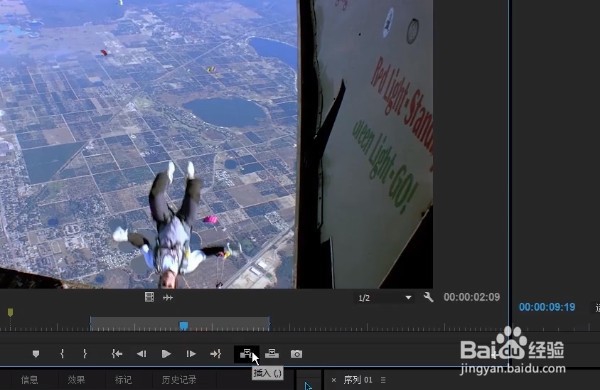Click the 00:00:02:09 duration timecode
This screenshot has width=600, height=390.
[471, 297]
